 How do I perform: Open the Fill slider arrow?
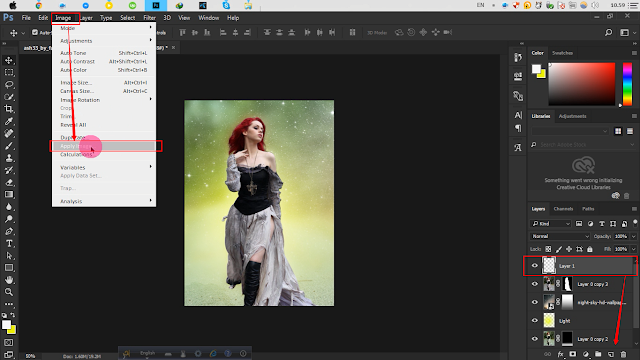[633, 249]
